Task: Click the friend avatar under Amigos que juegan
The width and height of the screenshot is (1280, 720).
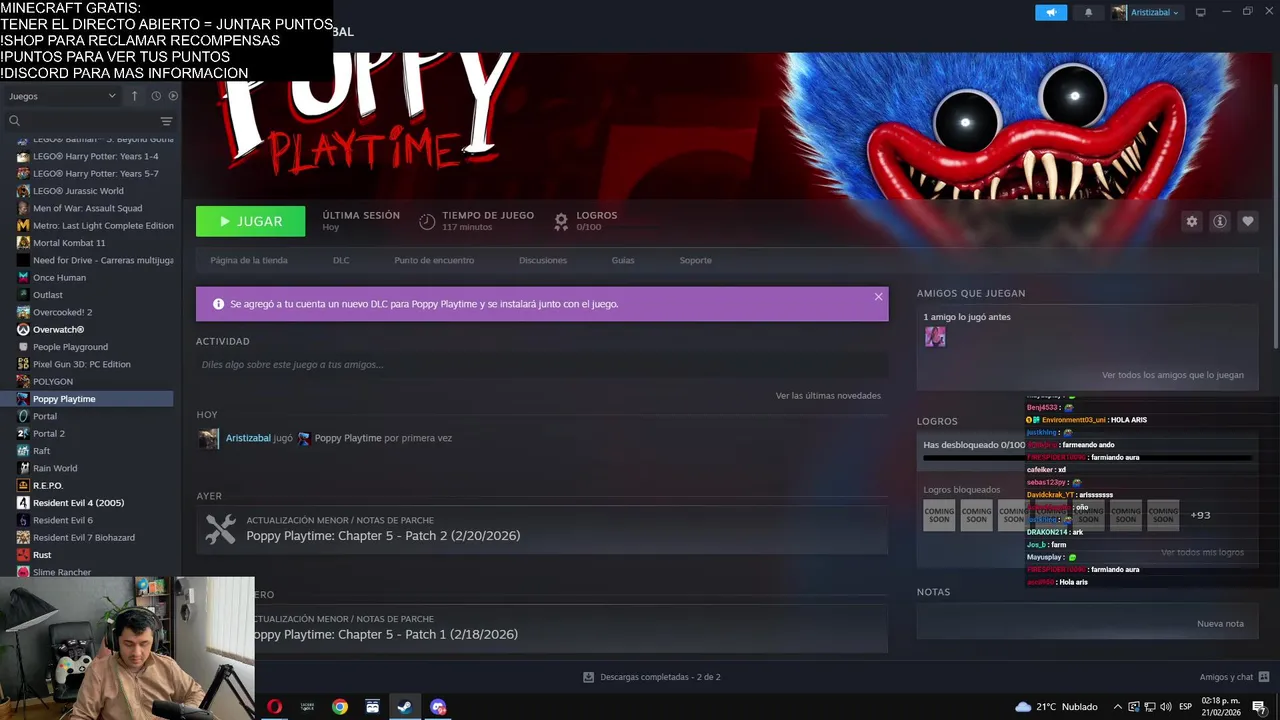Action: [935, 337]
